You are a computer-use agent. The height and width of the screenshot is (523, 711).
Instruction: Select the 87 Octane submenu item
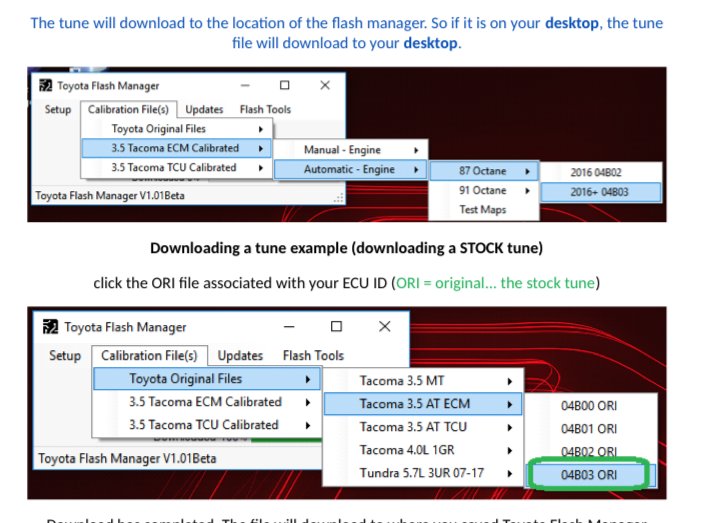484,171
